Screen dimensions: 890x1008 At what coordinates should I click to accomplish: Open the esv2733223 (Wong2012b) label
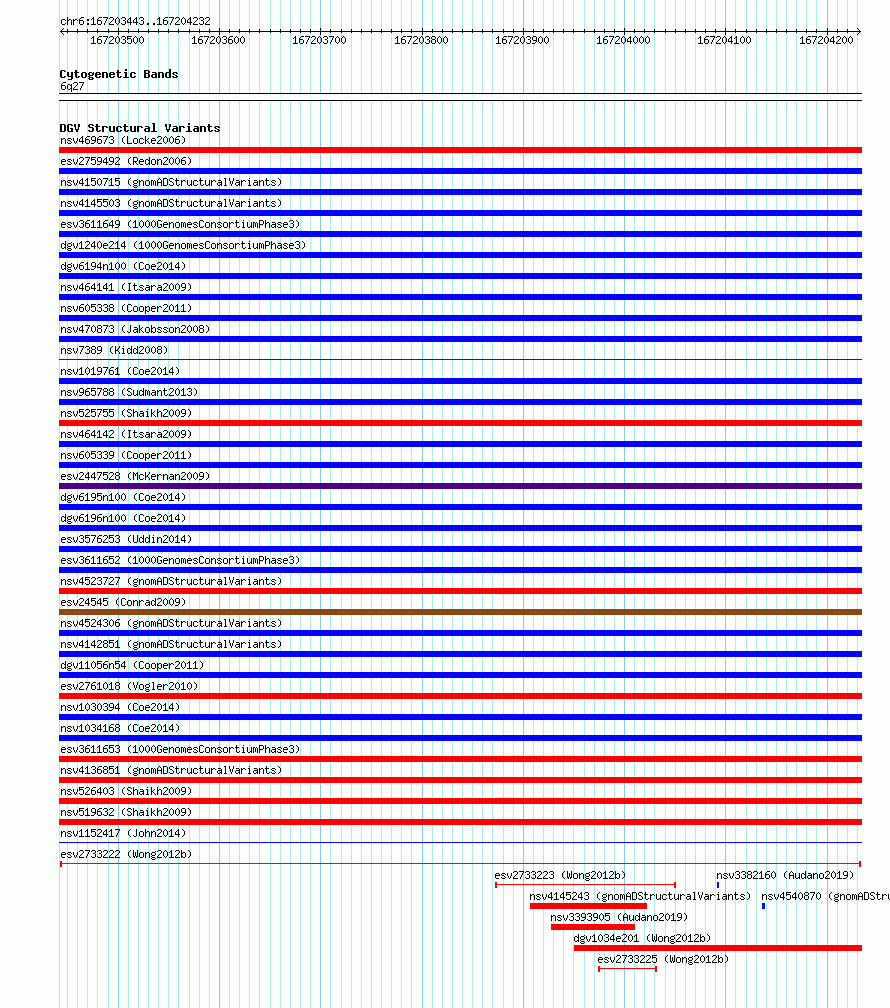coord(560,876)
